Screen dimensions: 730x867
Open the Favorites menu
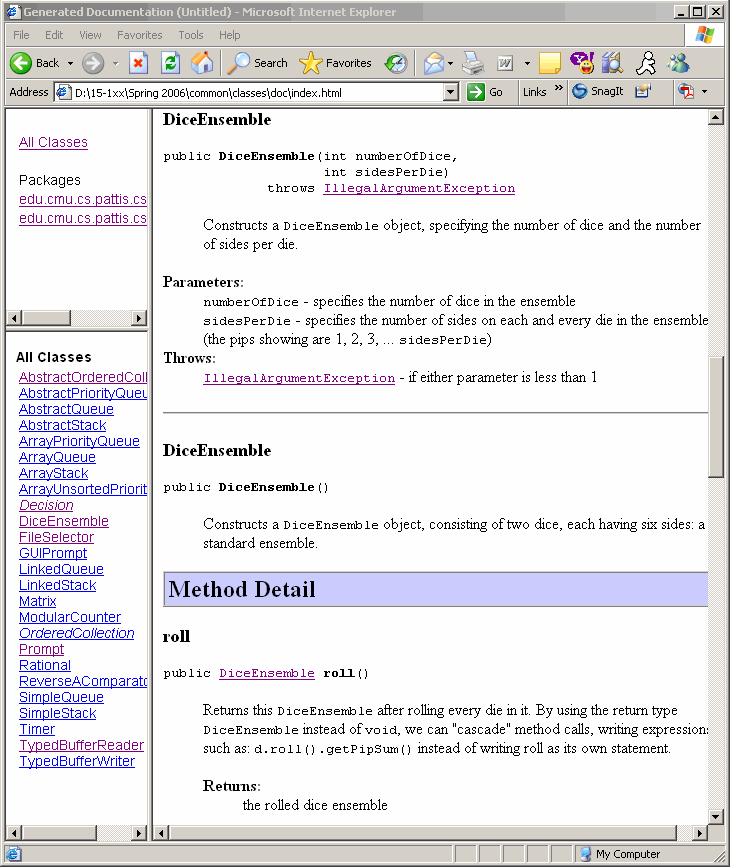139,35
